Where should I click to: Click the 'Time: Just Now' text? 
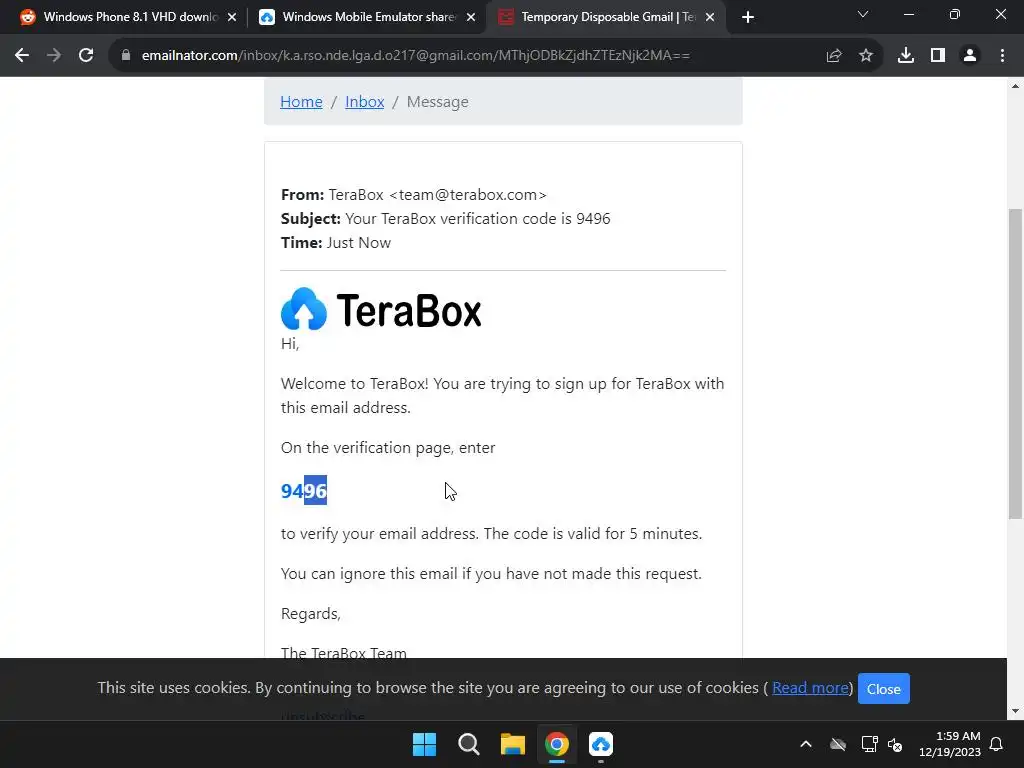click(x=336, y=243)
